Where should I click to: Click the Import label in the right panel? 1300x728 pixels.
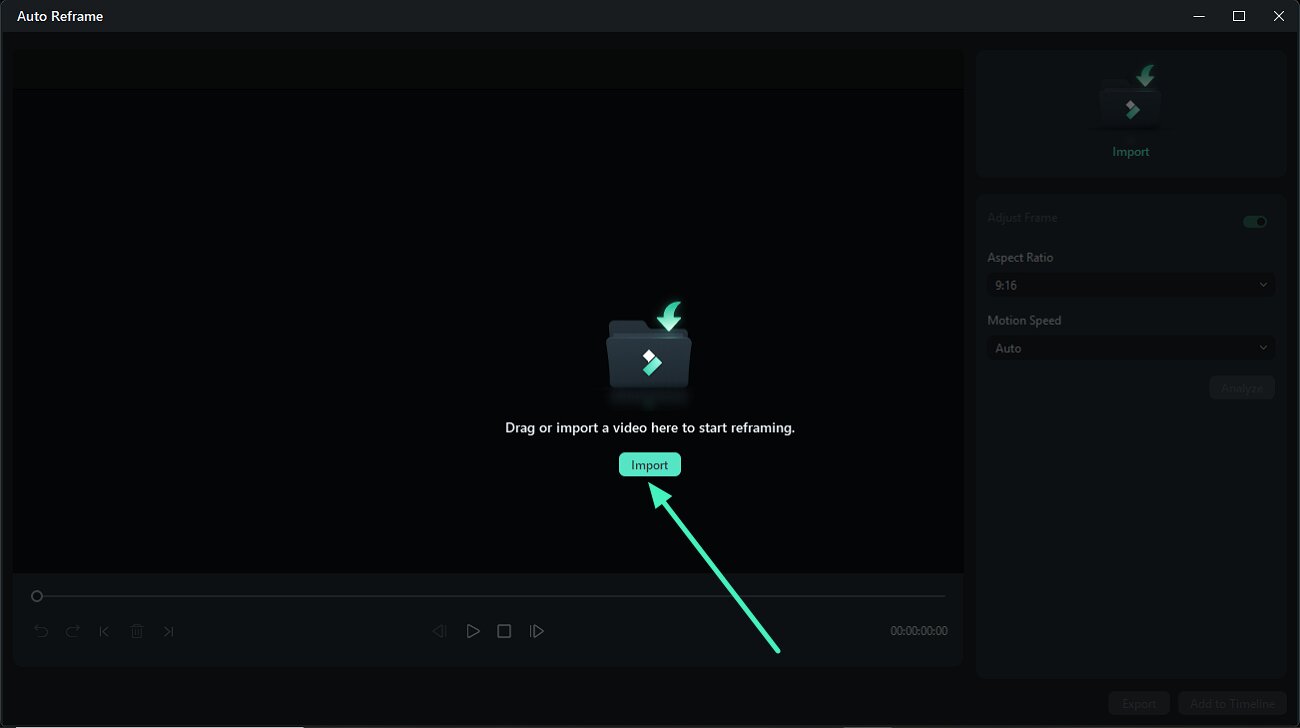point(1131,152)
